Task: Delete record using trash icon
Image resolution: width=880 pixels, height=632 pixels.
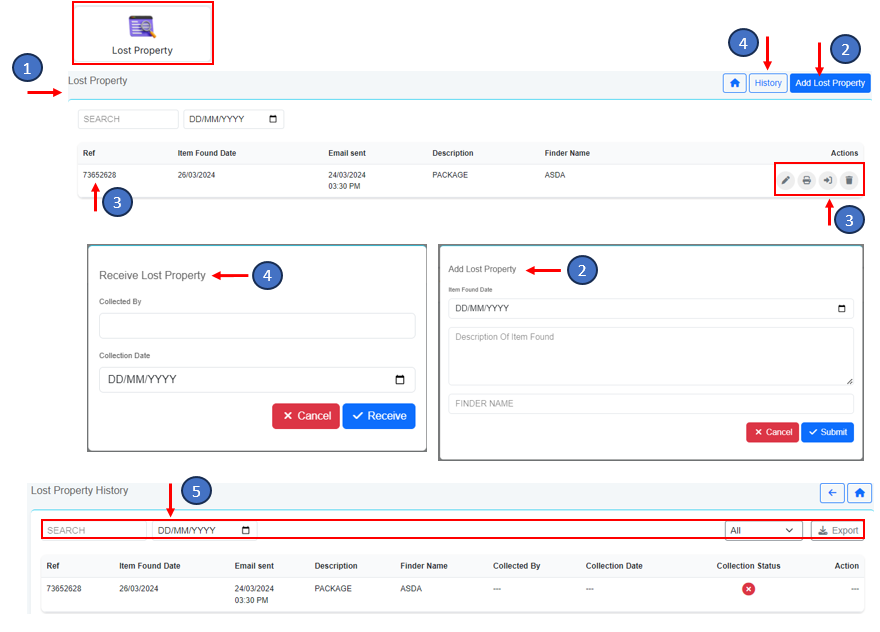Action: (849, 180)
